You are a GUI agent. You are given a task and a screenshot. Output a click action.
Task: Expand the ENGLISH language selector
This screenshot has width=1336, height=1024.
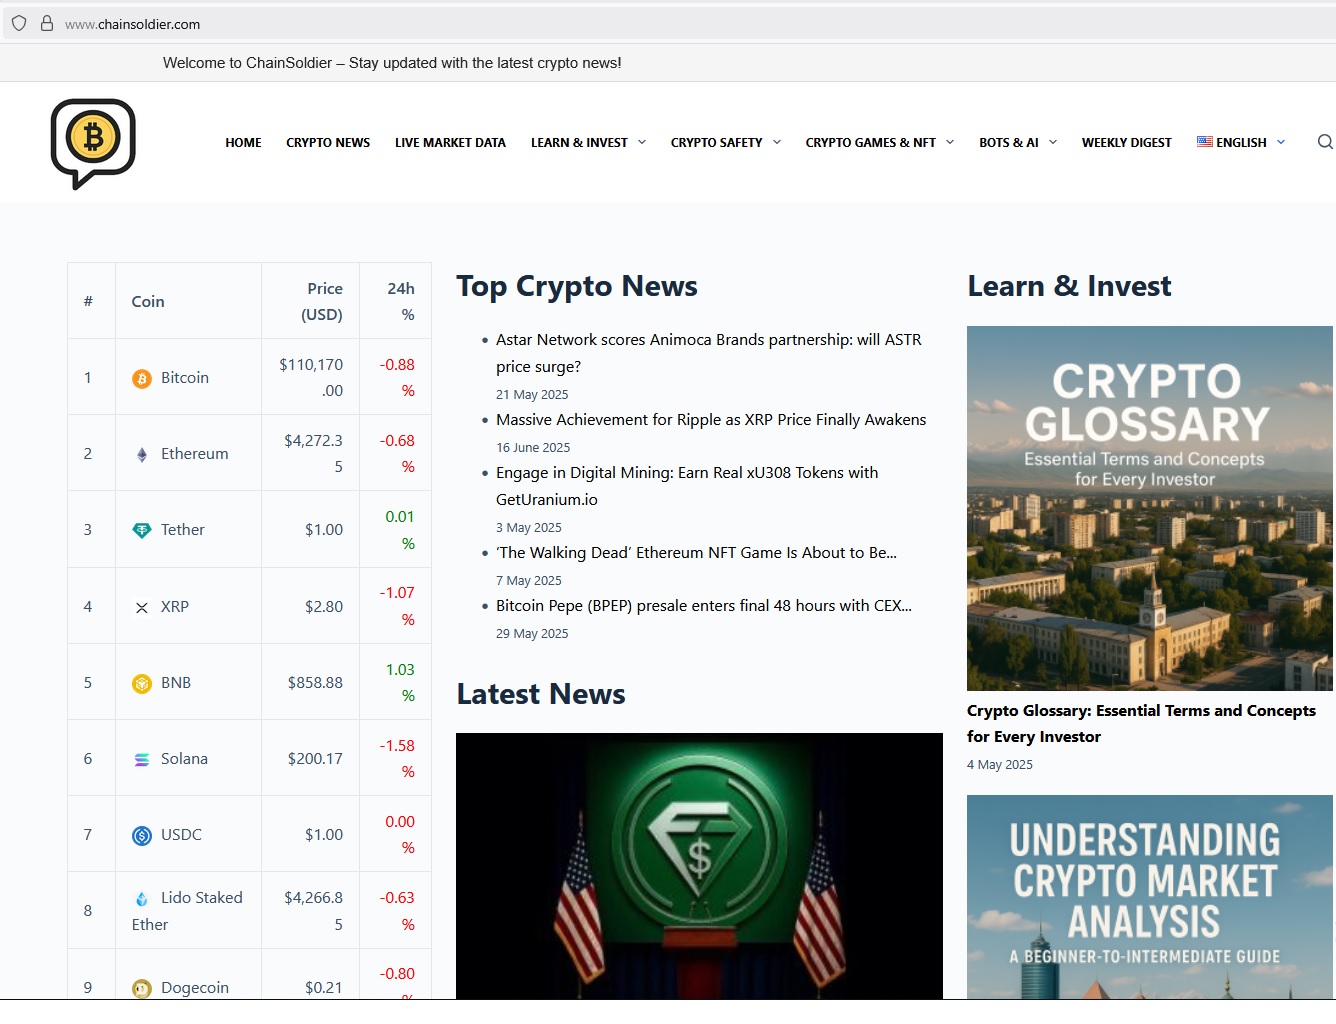1242,142
